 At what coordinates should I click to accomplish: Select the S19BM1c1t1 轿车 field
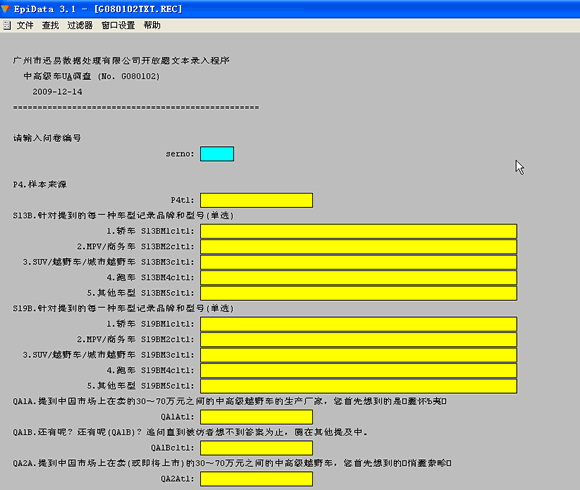(x=358, y=324)
